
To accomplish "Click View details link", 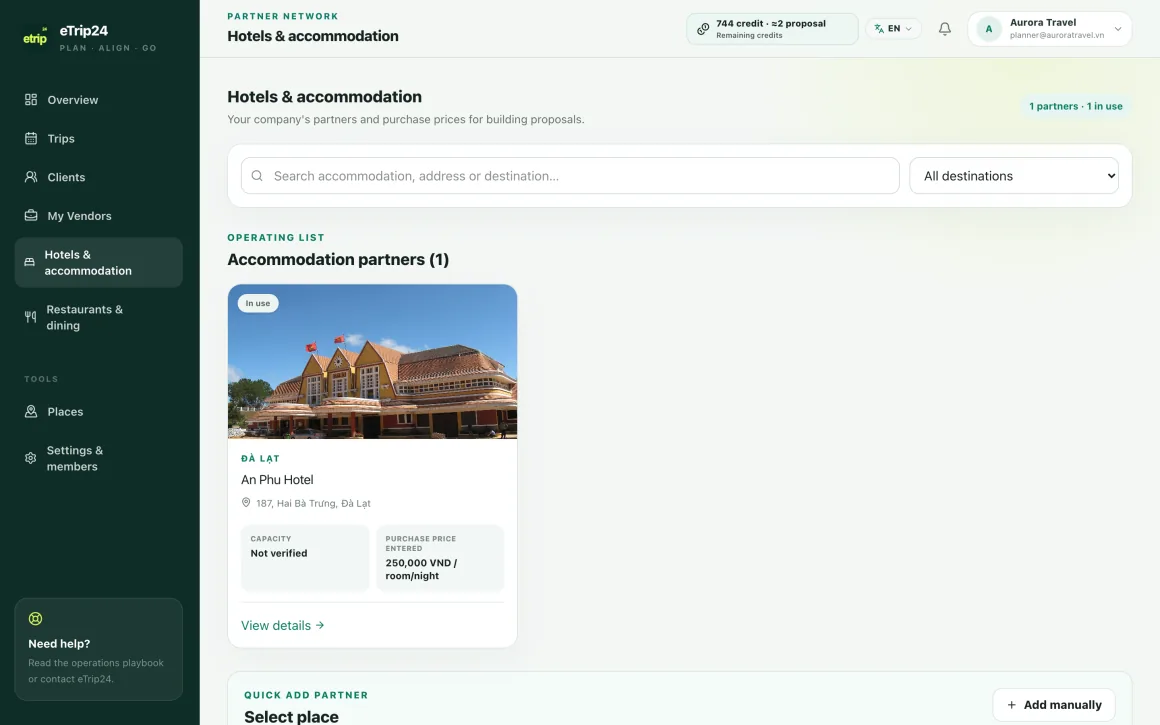I will click(283, 625).
